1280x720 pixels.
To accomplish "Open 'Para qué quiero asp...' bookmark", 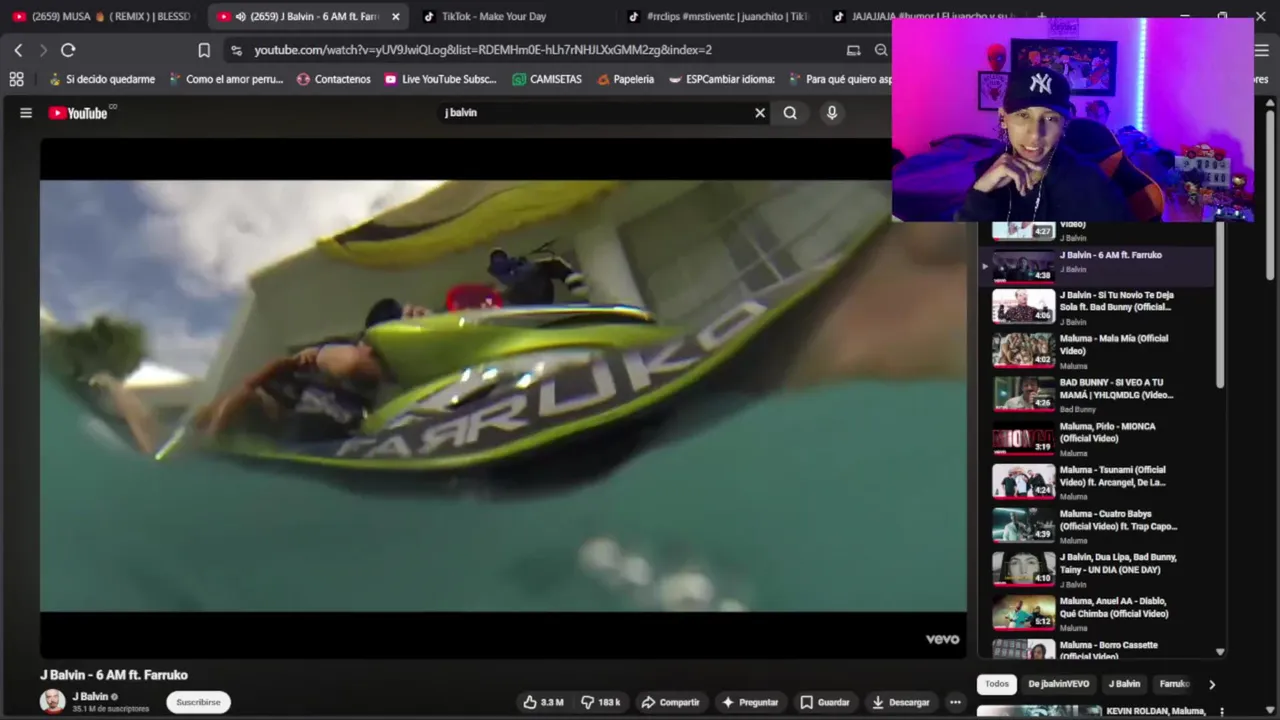I will tap(840, 79).
